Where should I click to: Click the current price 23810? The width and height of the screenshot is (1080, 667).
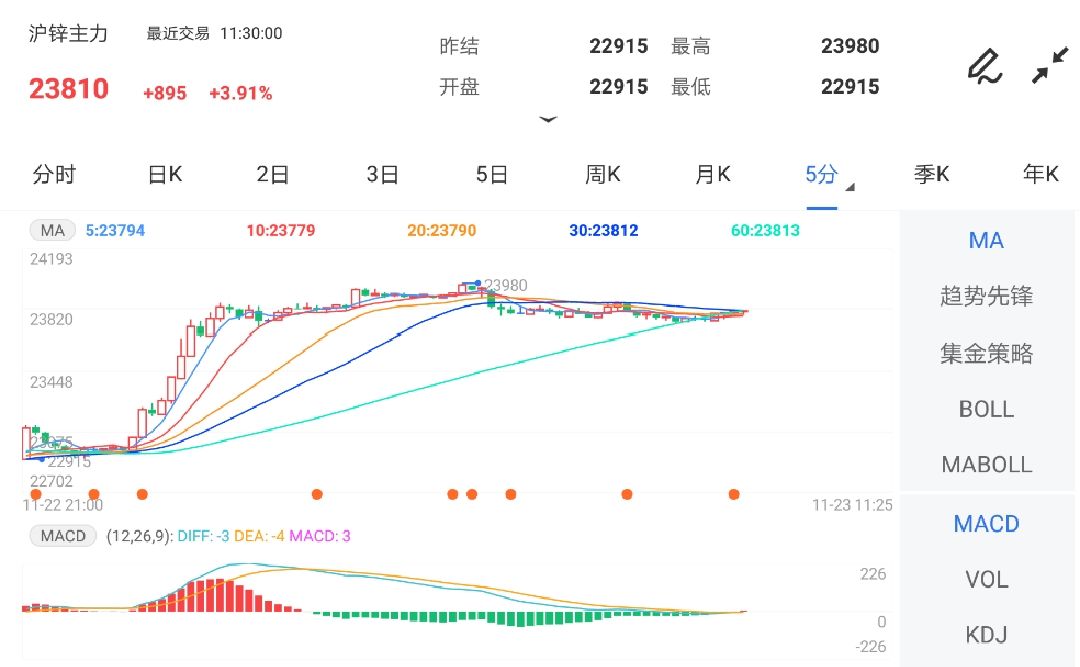(69, 89)
